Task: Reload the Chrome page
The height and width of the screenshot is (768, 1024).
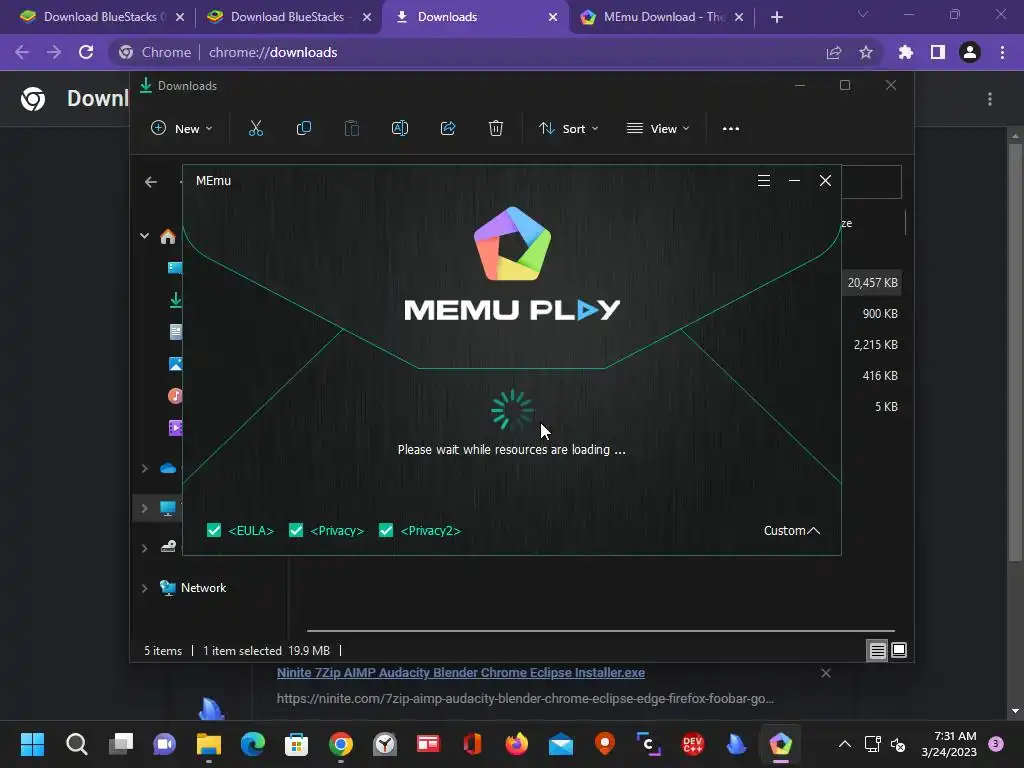Action: 86,52
